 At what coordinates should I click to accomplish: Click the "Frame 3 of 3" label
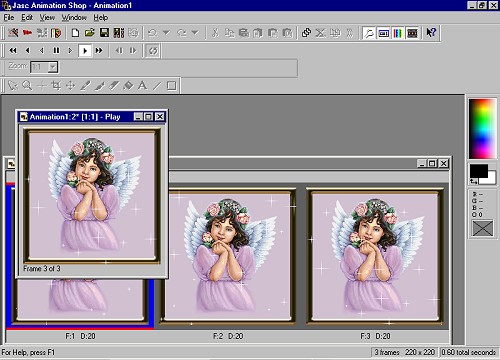[x=42, y=269]
